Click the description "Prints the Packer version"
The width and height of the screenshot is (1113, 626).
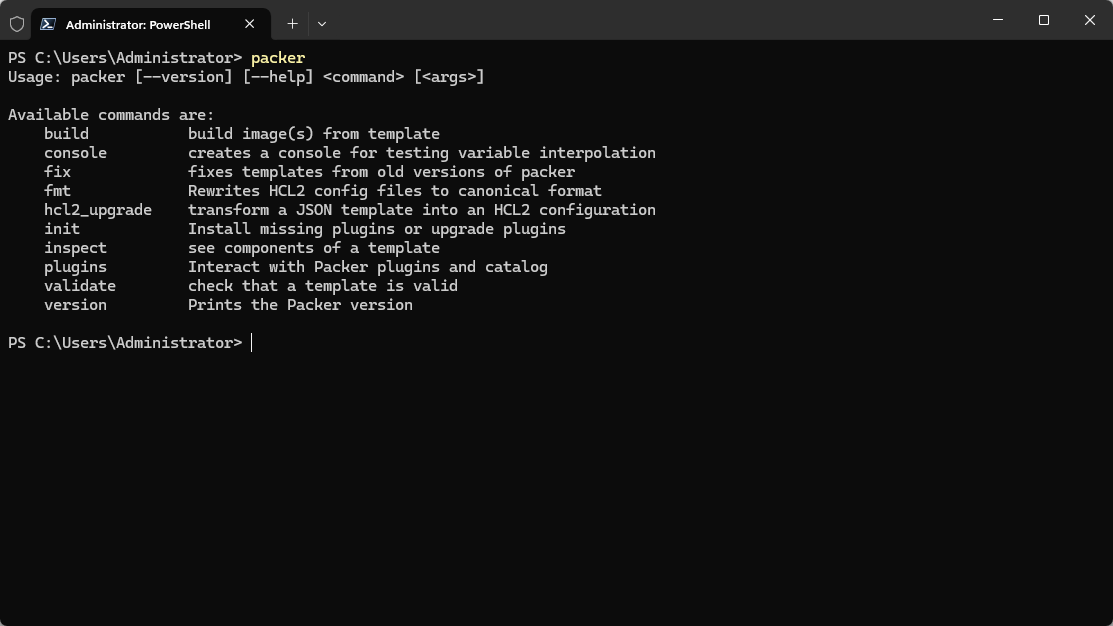[300, 305]
